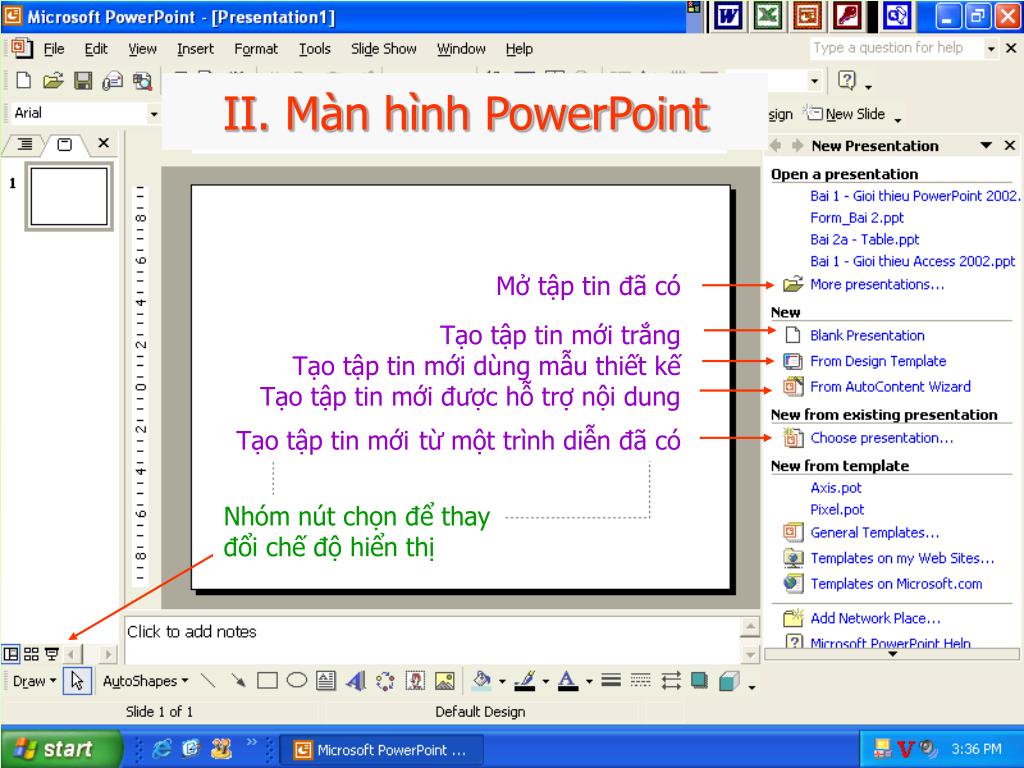Open the Dash Style options
1024x768 pixels.
641,681
